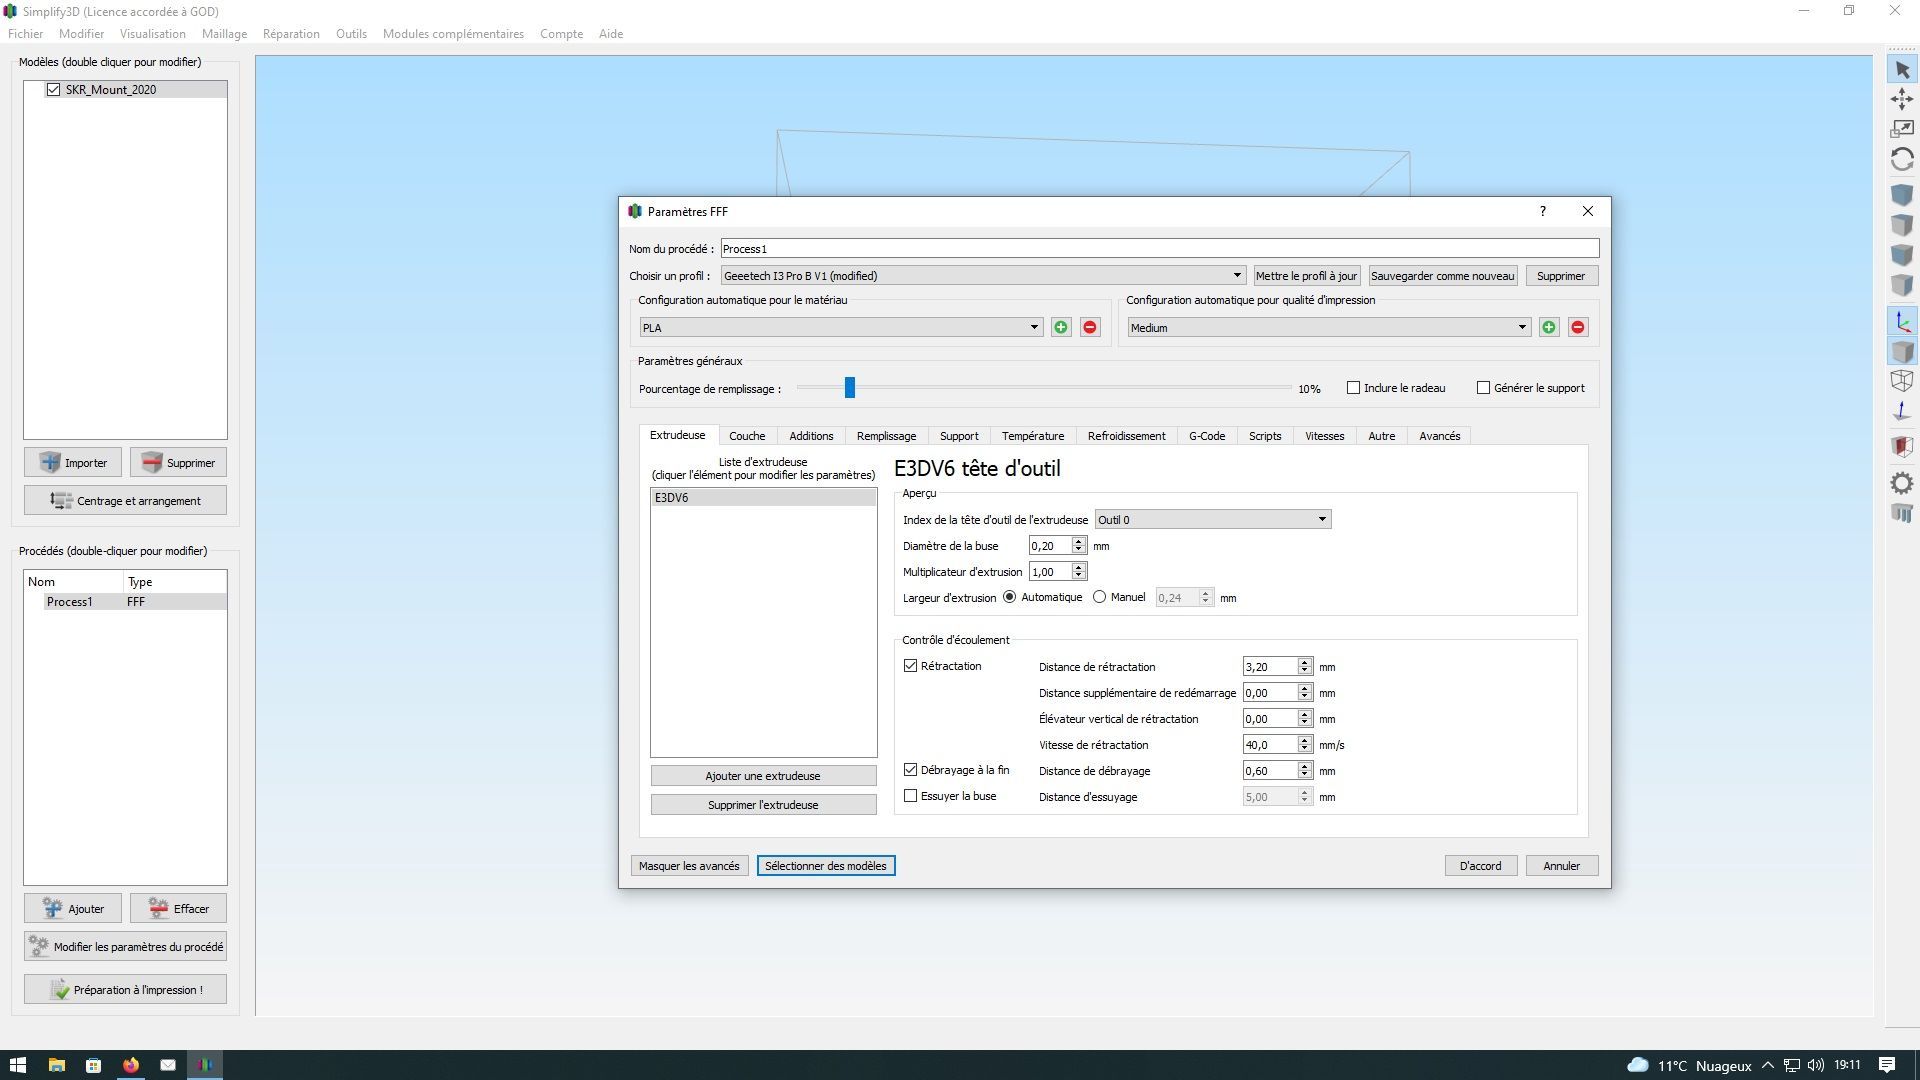This screenshot has width=1920, height=1080.
Task: Toggle the coordinate axes display icon
Action: point(1902,322)
